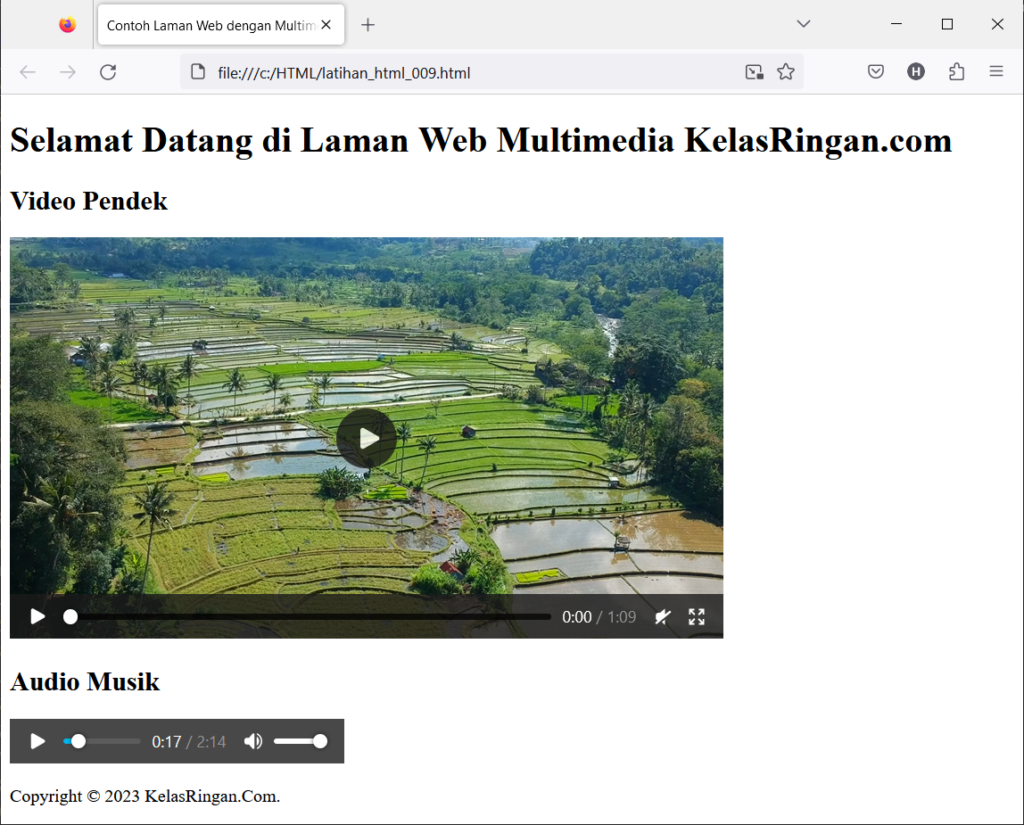Click the audio time 0:17 / 2:14
Image resolution: width=1024 pixels, height=825 pixels.
tap(189, 742)
